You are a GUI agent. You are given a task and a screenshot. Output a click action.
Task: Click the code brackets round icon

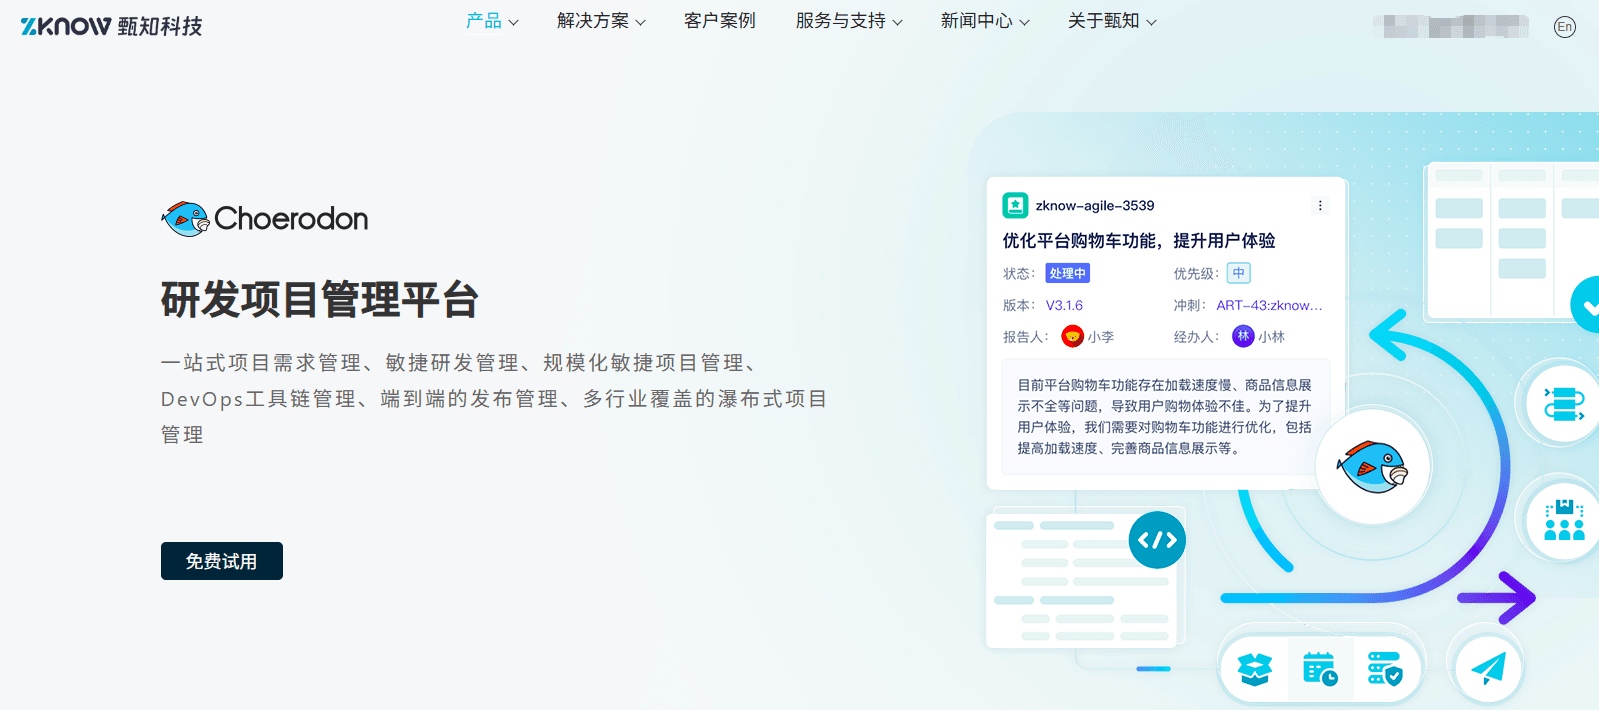1157,540
